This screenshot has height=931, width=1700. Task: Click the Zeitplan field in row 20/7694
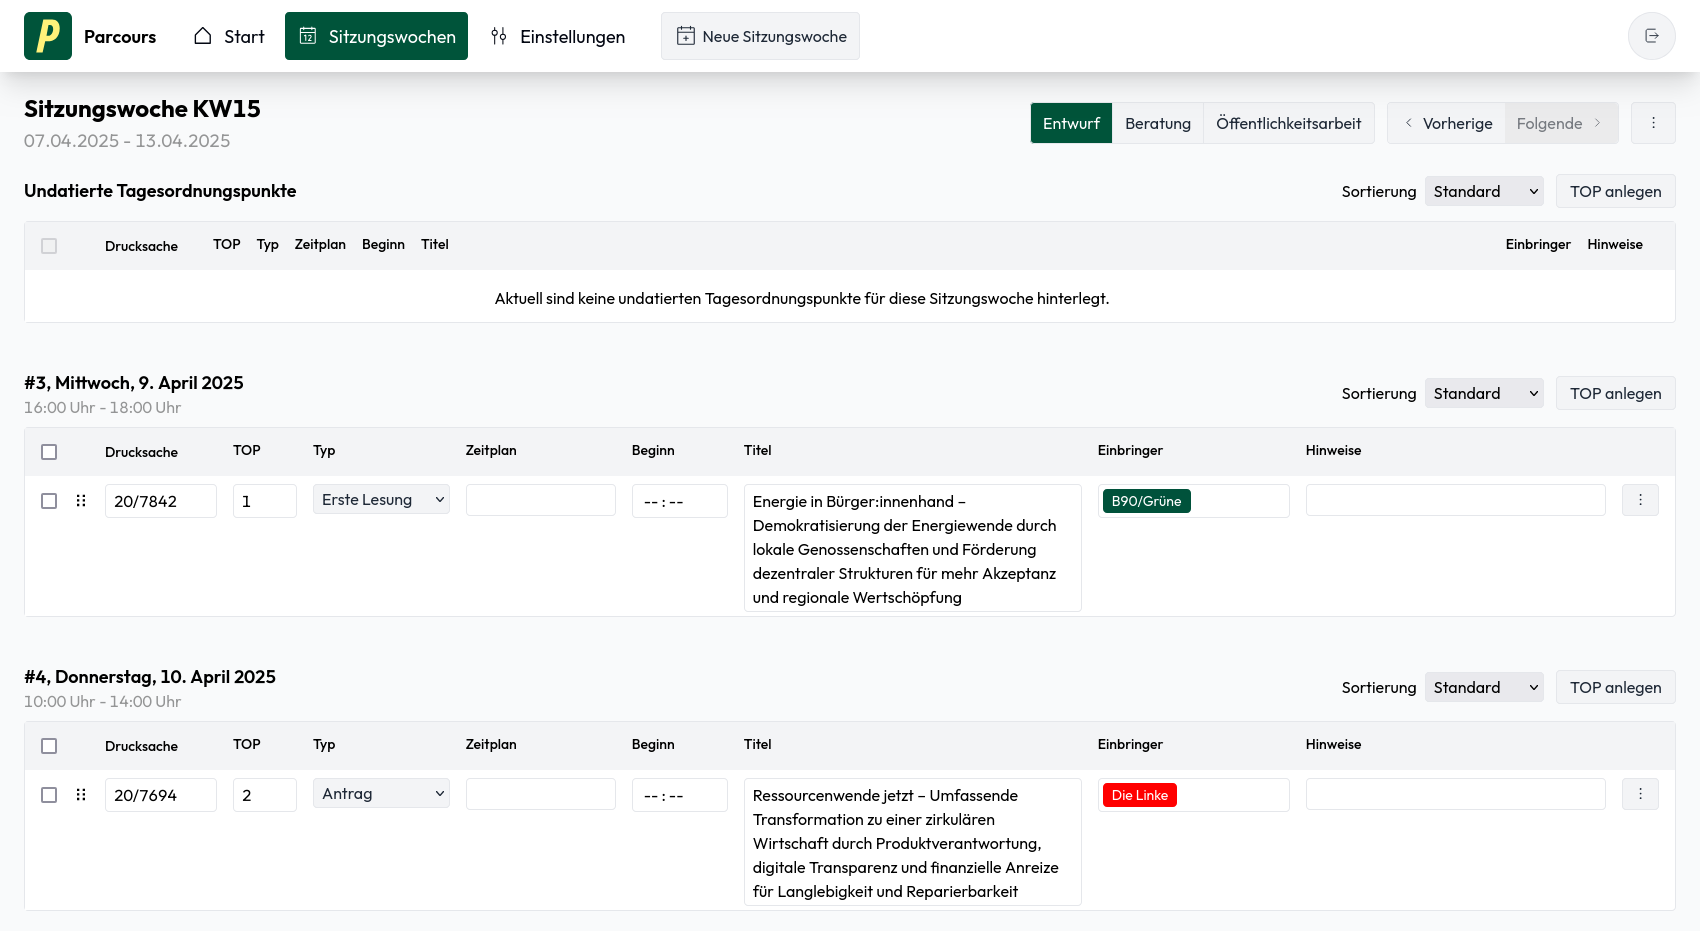click(541, 794)
